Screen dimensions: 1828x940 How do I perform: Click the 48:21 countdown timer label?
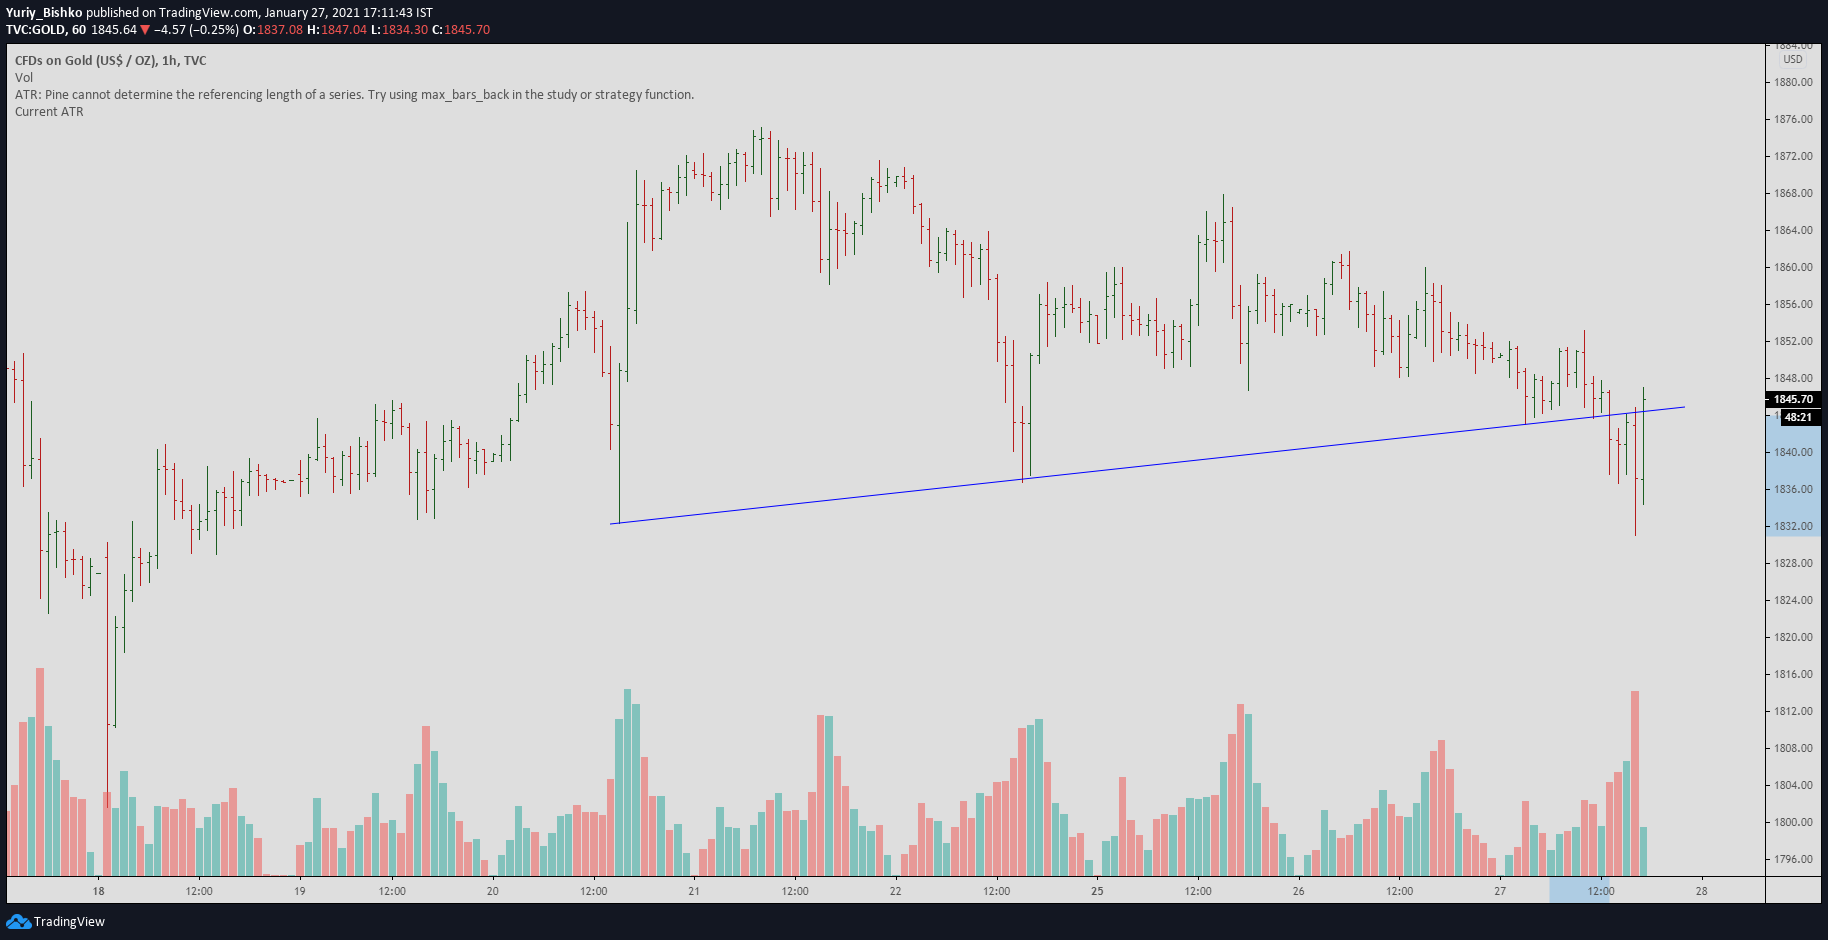pos(1798,417)
